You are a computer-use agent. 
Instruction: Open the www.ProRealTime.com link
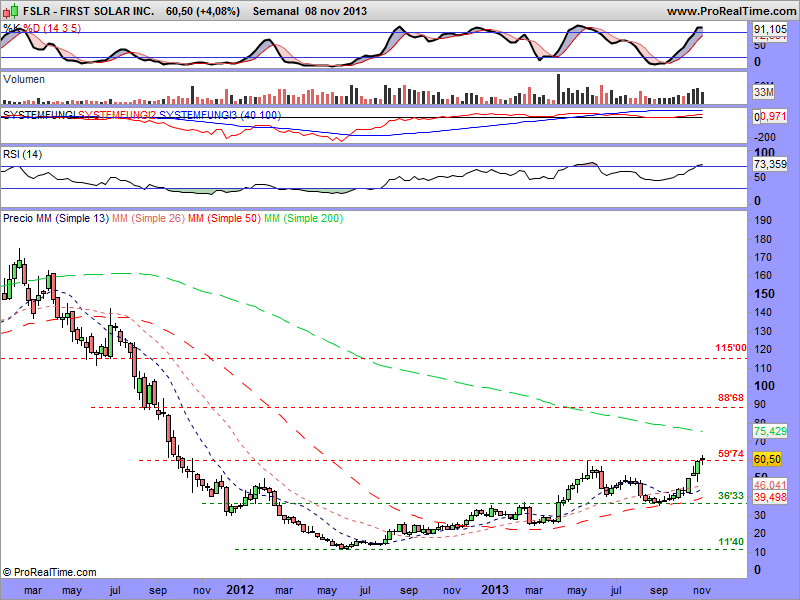click(x=732, y=11)
